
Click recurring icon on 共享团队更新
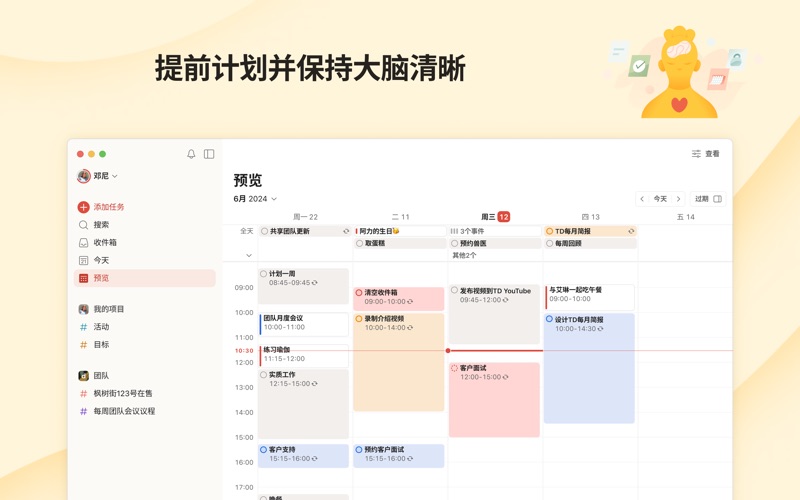[x=346, y=231]
